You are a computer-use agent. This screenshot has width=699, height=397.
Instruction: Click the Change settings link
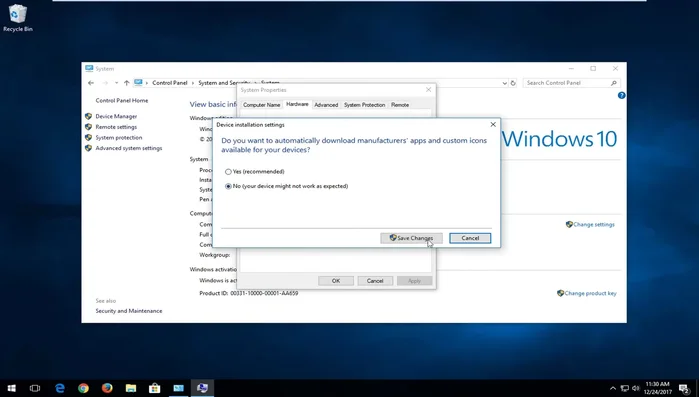(594, 225)
